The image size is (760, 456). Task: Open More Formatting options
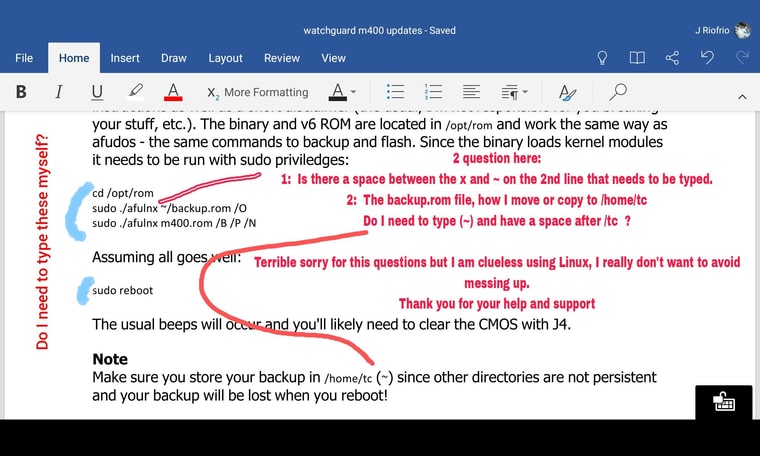click(x=257, y=92)
